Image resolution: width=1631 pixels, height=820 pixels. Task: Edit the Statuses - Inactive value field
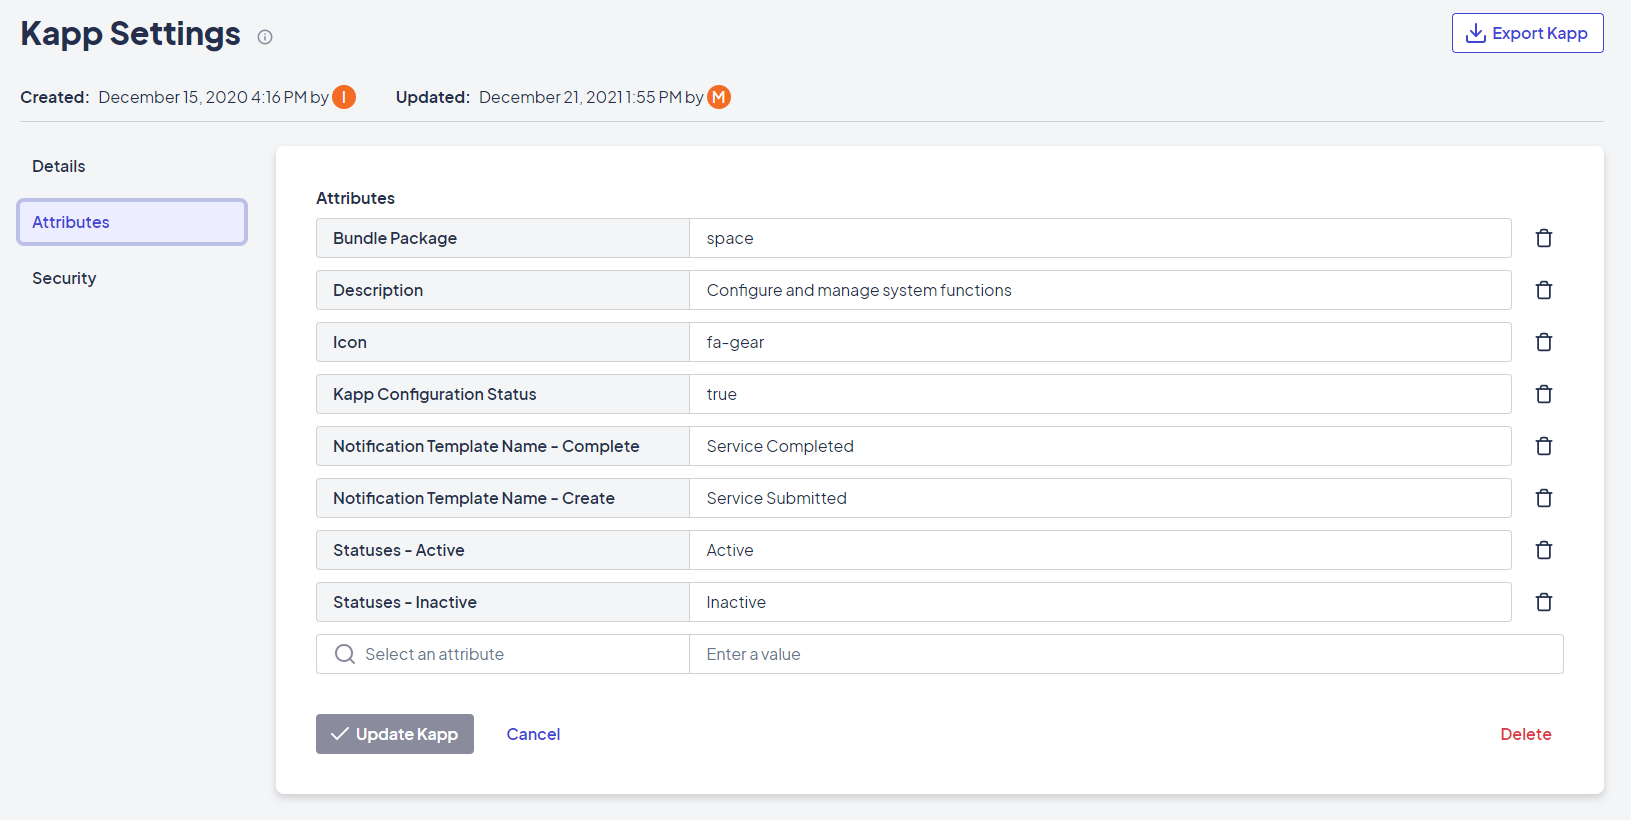[1100, 602]
